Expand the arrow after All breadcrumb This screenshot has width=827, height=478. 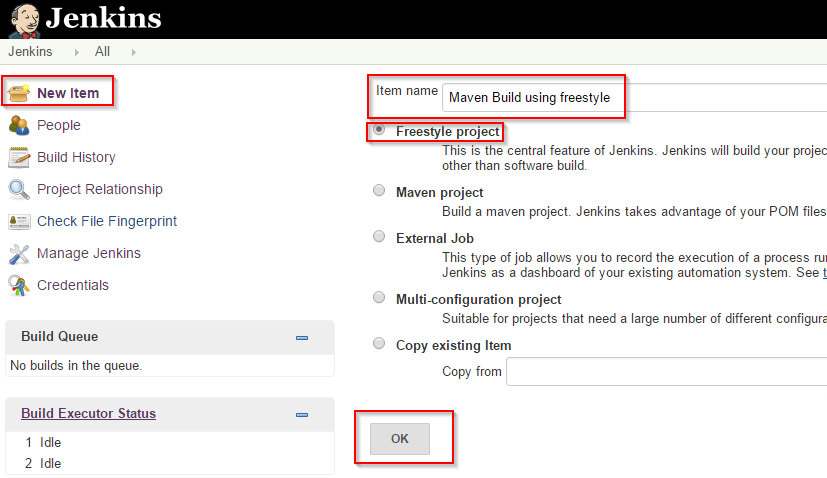point(133,52)
